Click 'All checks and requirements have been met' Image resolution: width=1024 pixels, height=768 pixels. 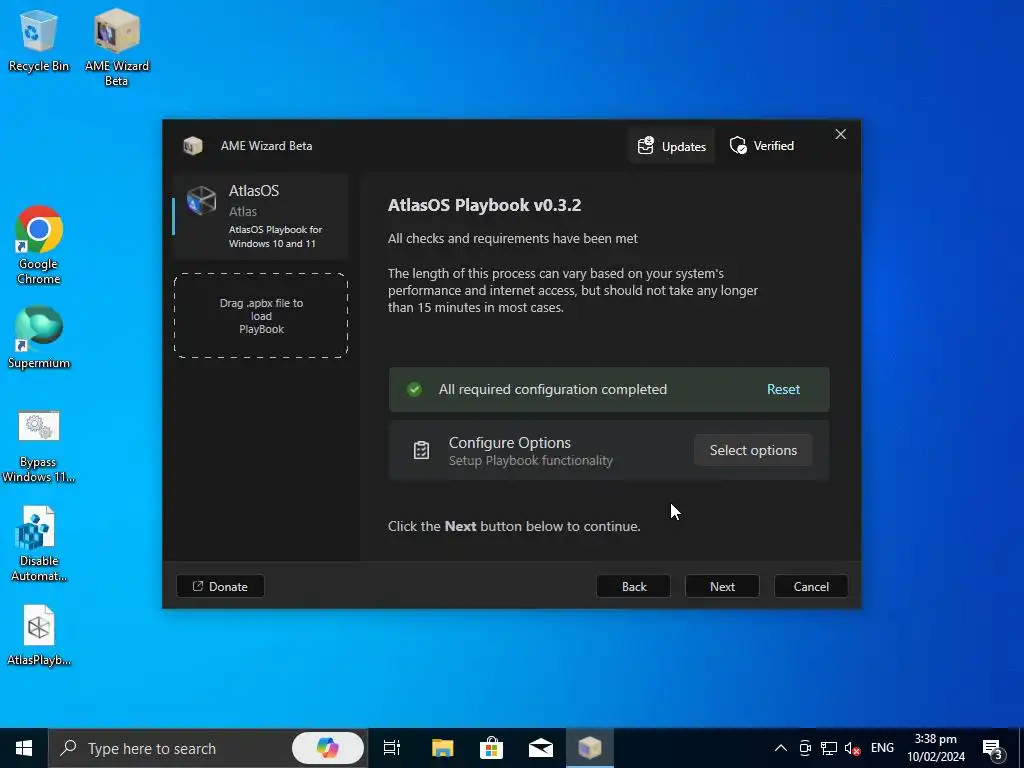(x=513, y=238)
